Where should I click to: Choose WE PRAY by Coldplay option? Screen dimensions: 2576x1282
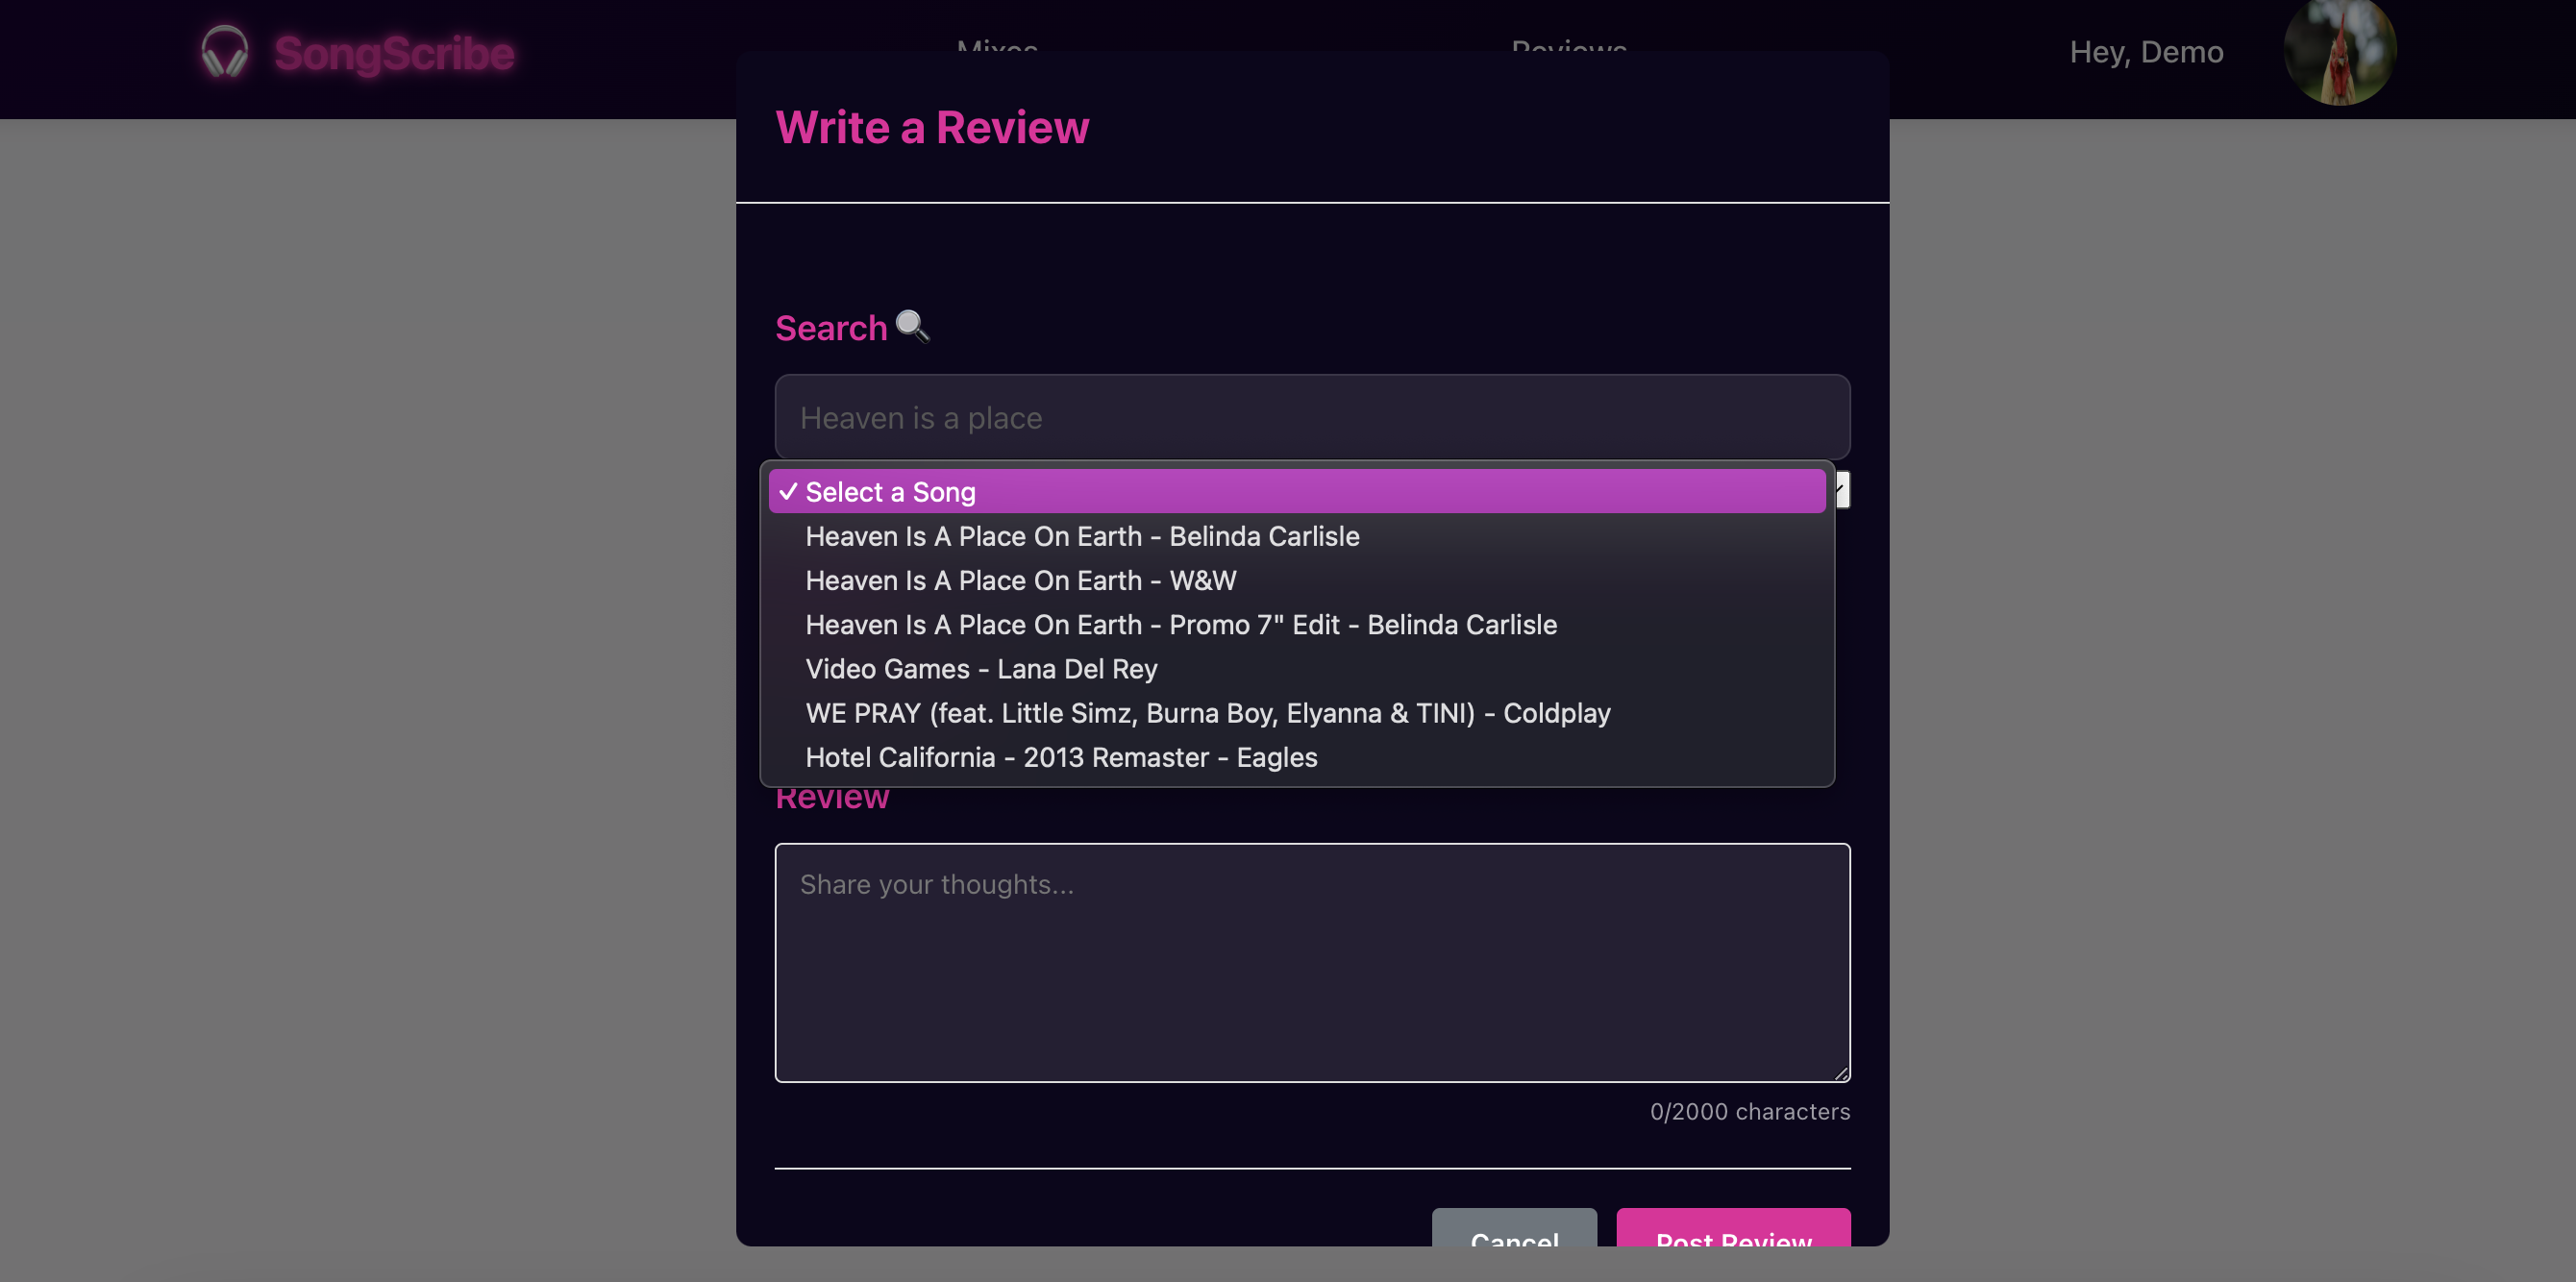[1297, 712]
